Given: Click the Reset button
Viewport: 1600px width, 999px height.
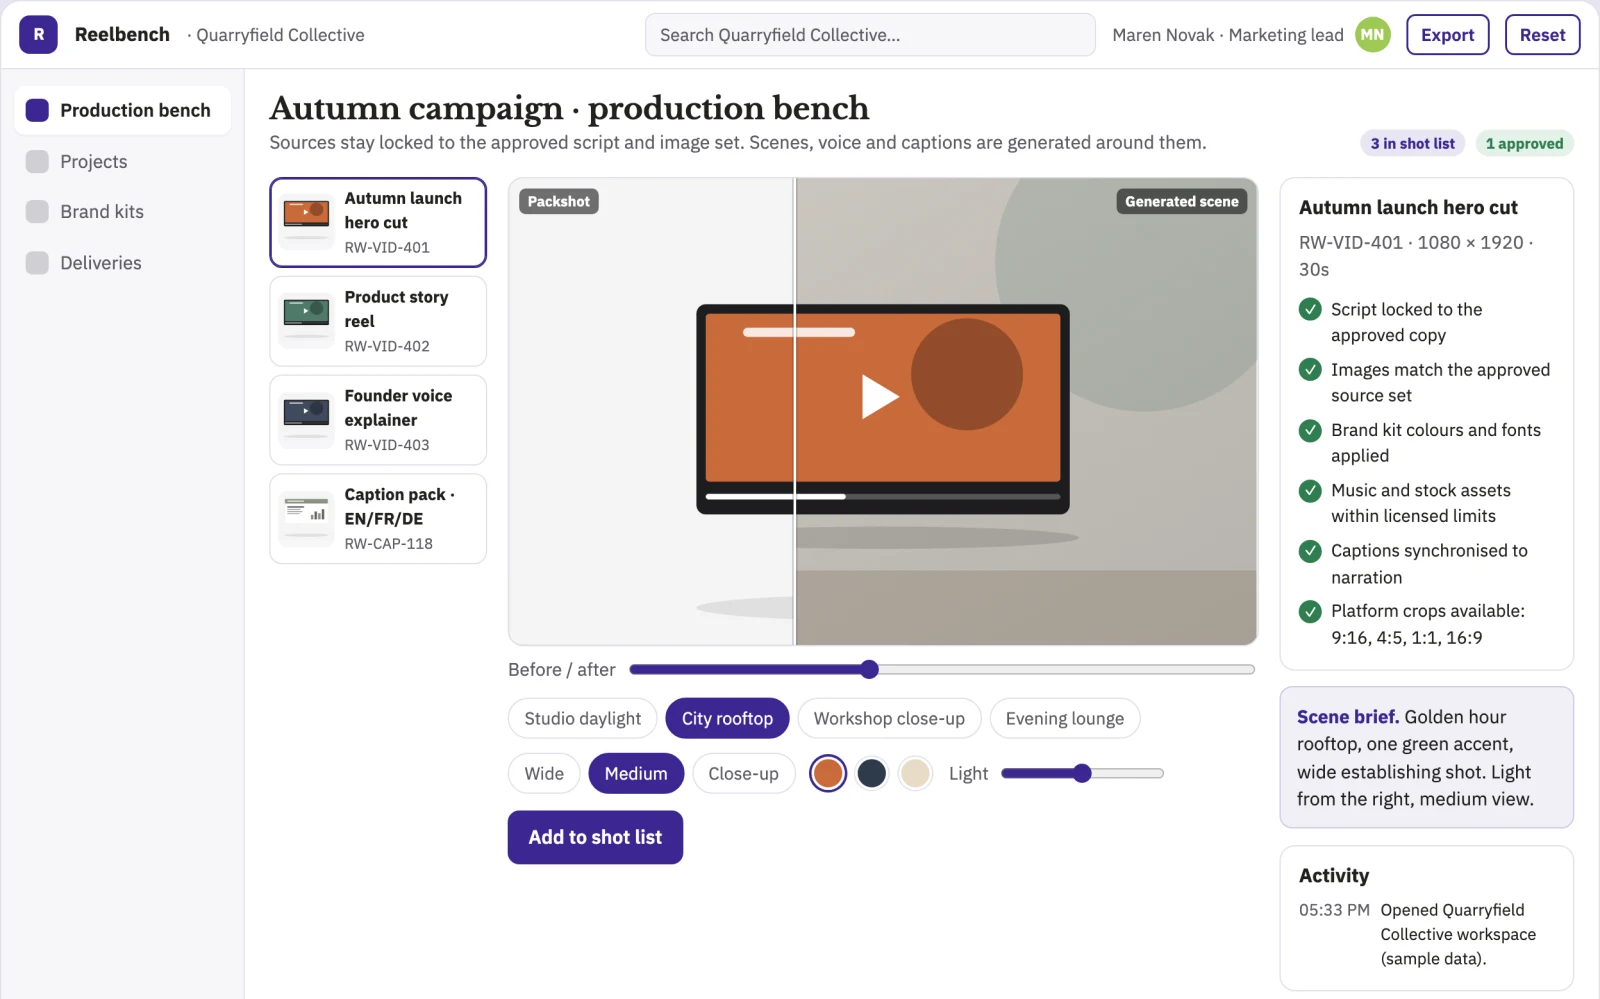Looking at the screenshot, I should [x=1542, y=35].
